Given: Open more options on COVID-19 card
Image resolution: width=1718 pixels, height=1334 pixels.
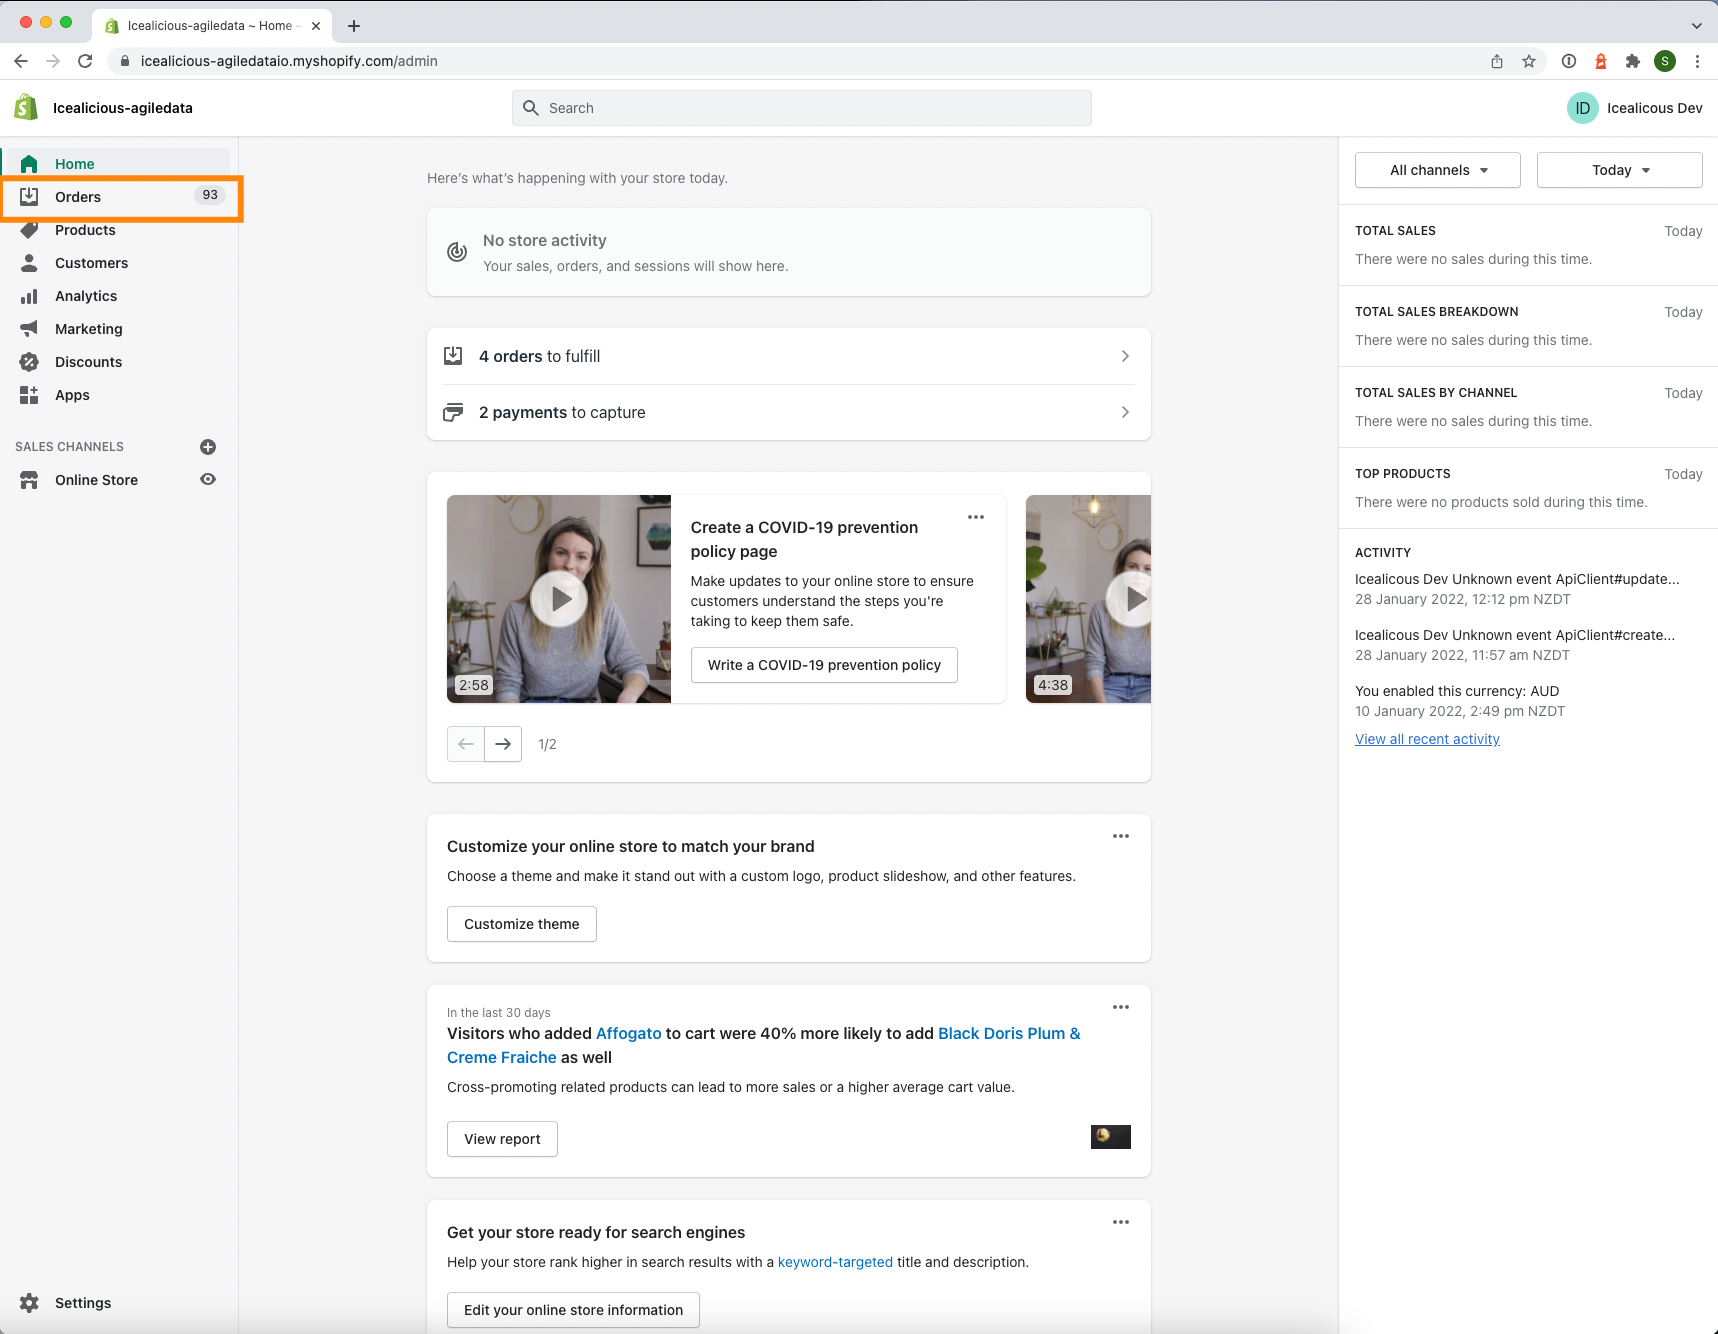Looking at the screenshot, I should pos(976,517).
